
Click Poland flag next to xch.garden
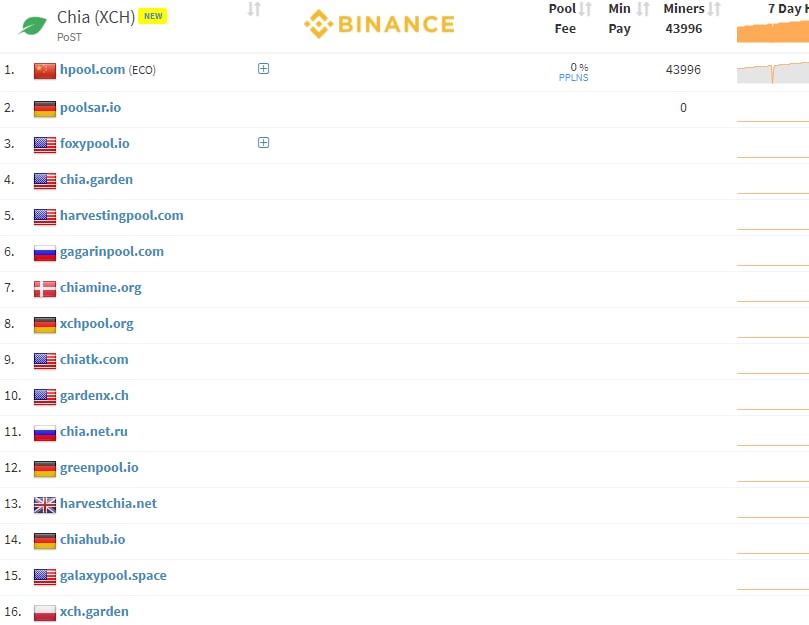45,613
